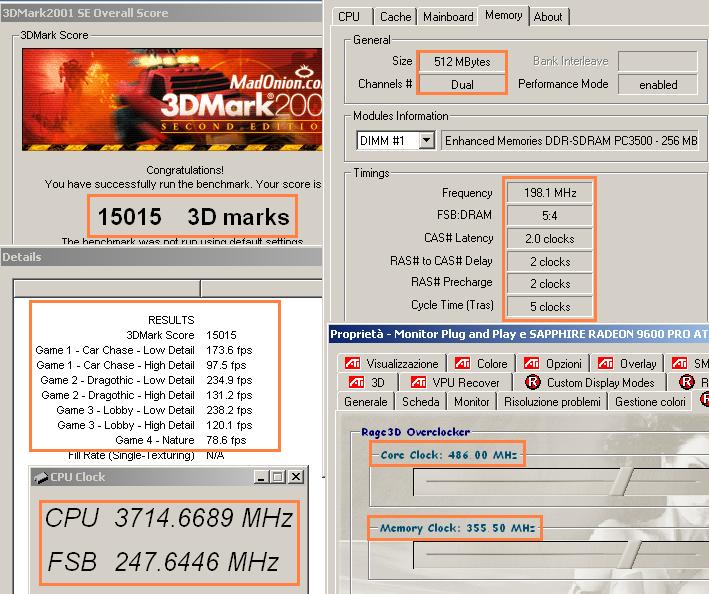Image resolution: width=709 pixels, height=594 pixels.
Task: Open the Opzioni tab
Action: (x=552, y=363)
